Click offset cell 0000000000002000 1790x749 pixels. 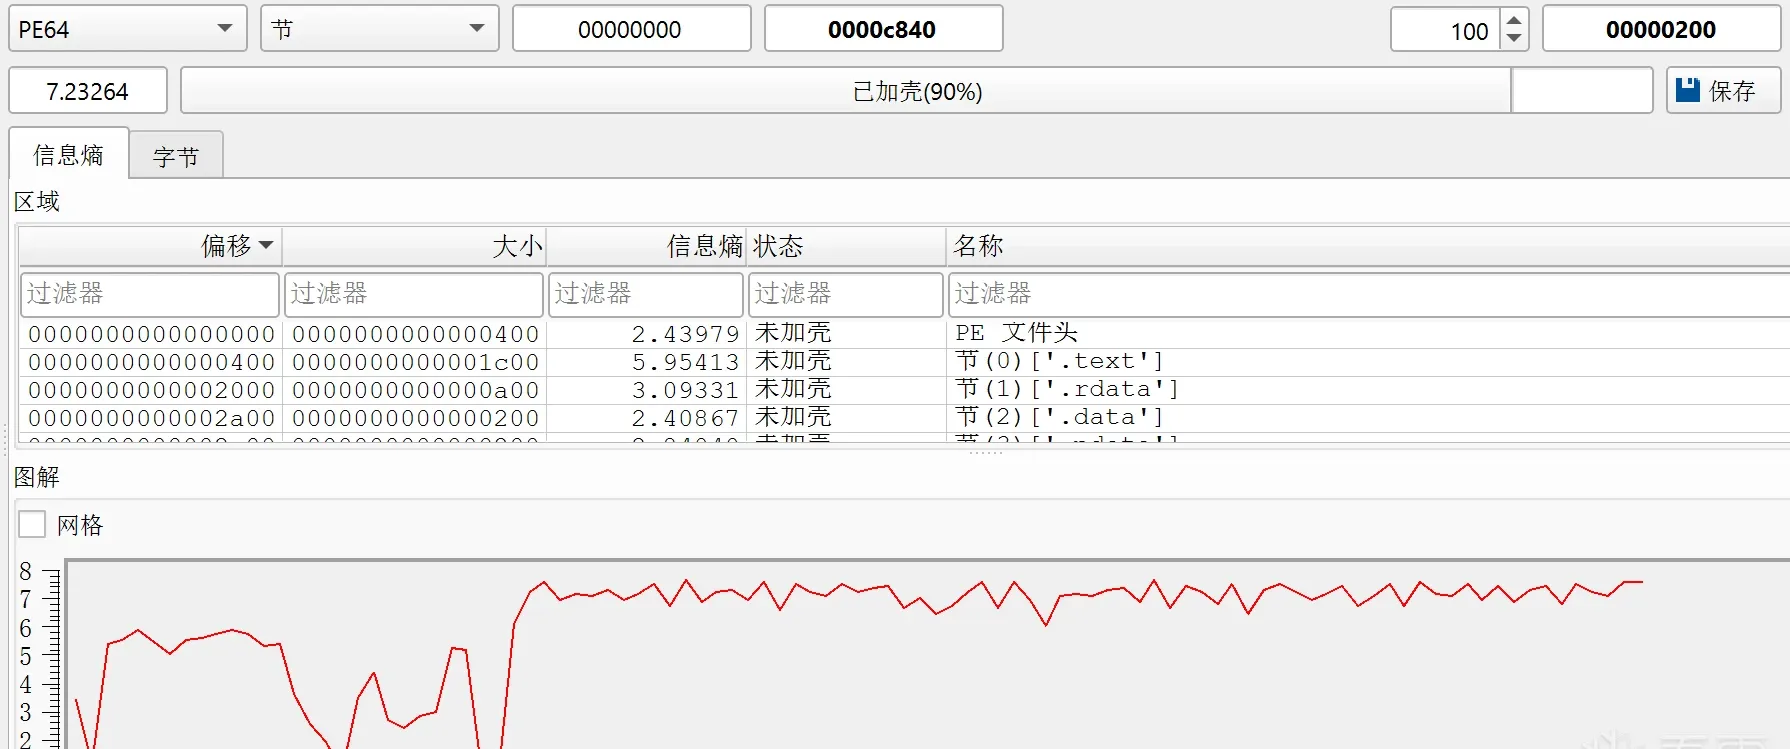(151, 390)
